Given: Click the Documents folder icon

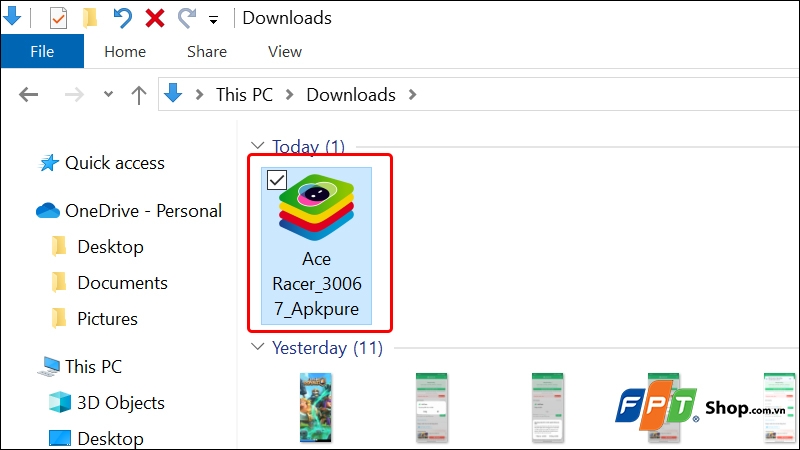Looking at the screenshot, I should (x=59, y=282).
